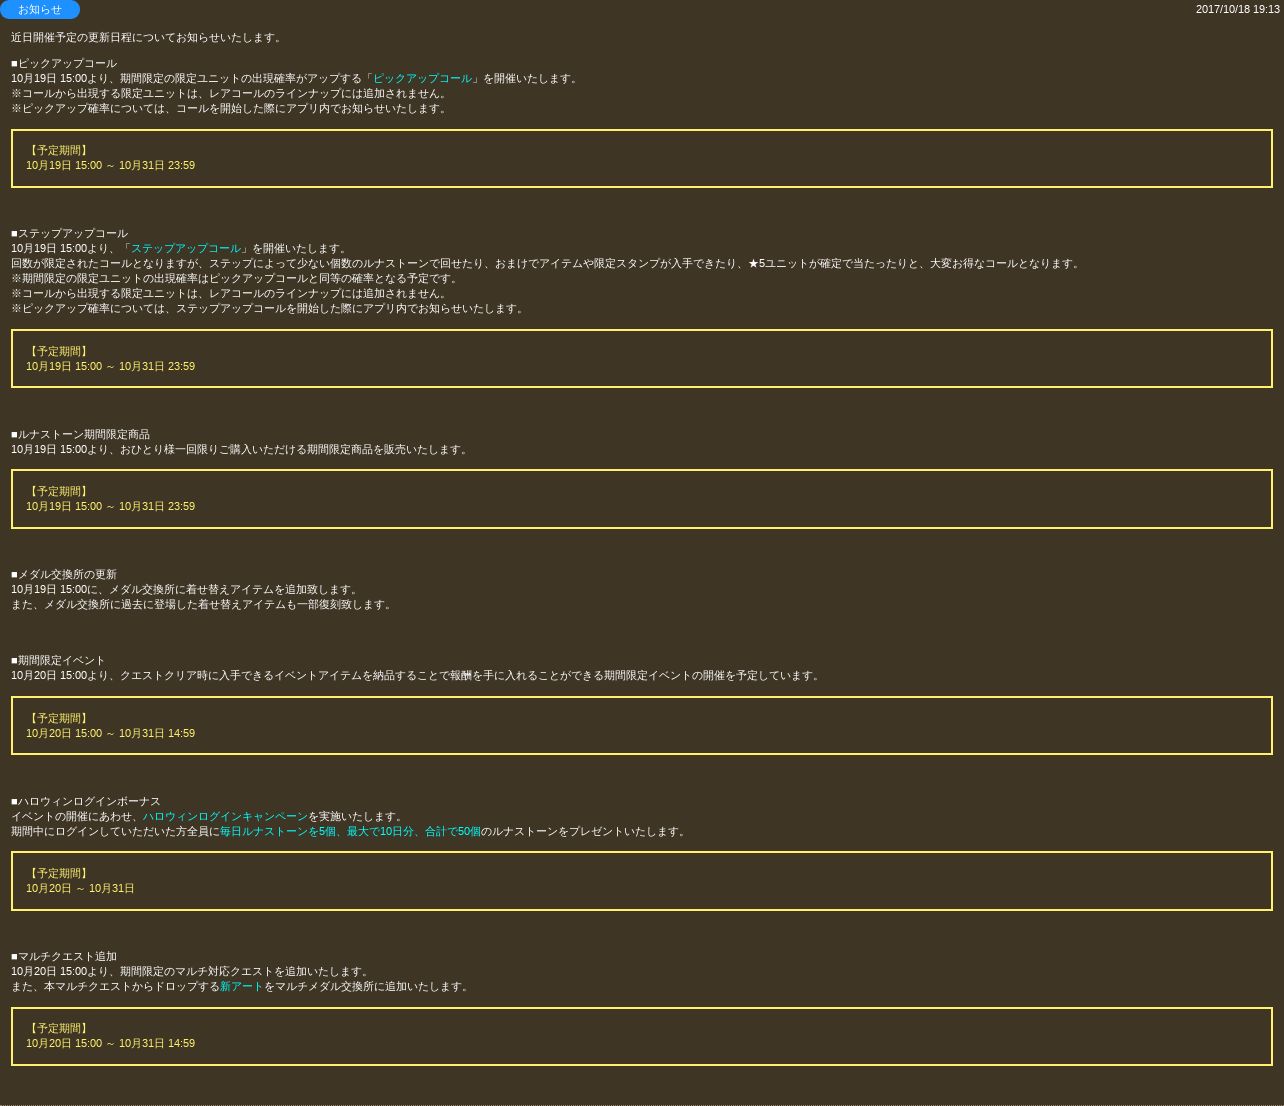
Task: Click the login bonus period 10月20日 ～ 10月31日
Action: point(80,889)
